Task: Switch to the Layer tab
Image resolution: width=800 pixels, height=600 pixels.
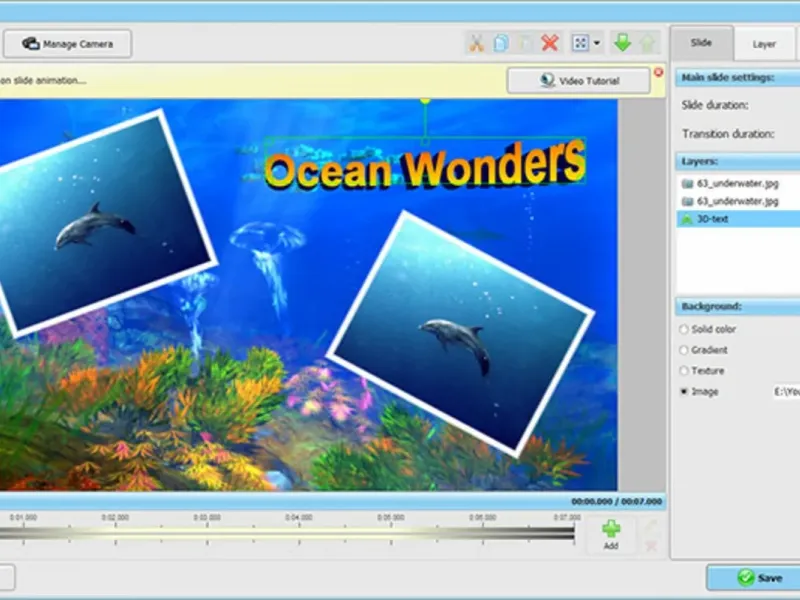Action: (764, 44)
